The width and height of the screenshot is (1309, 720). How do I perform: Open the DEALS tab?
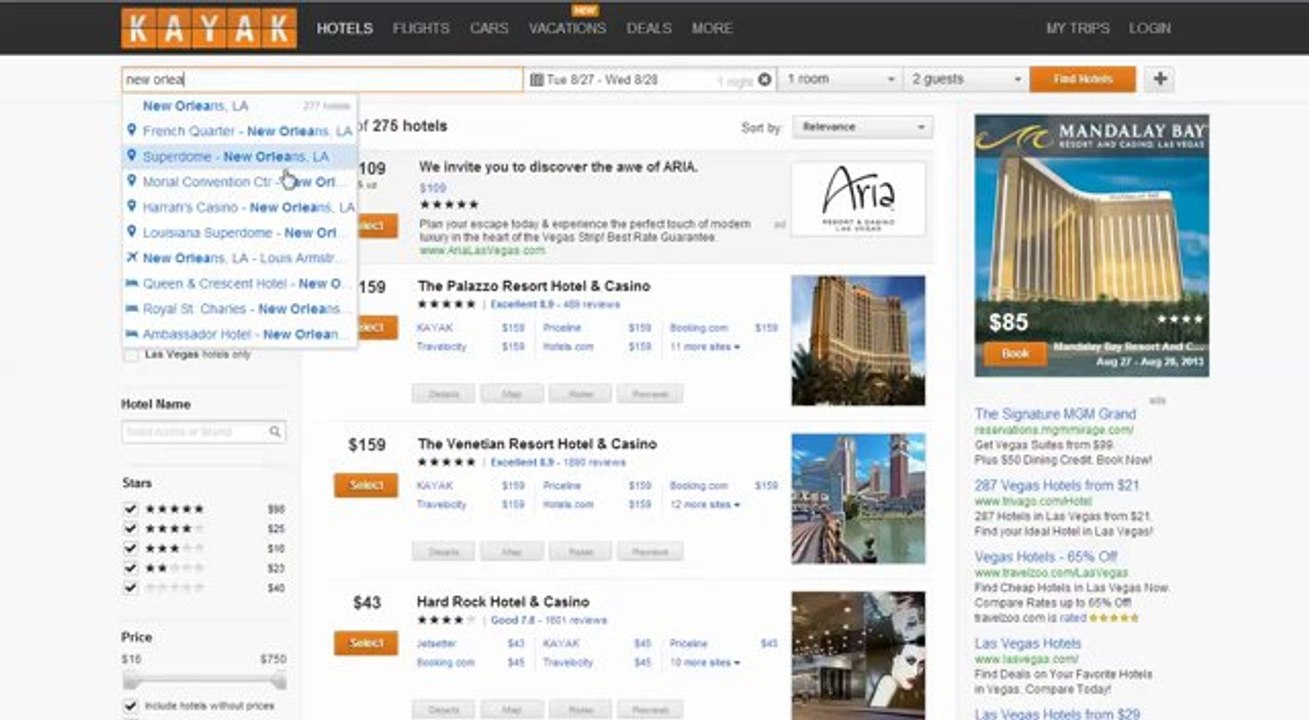click(649, 28)
